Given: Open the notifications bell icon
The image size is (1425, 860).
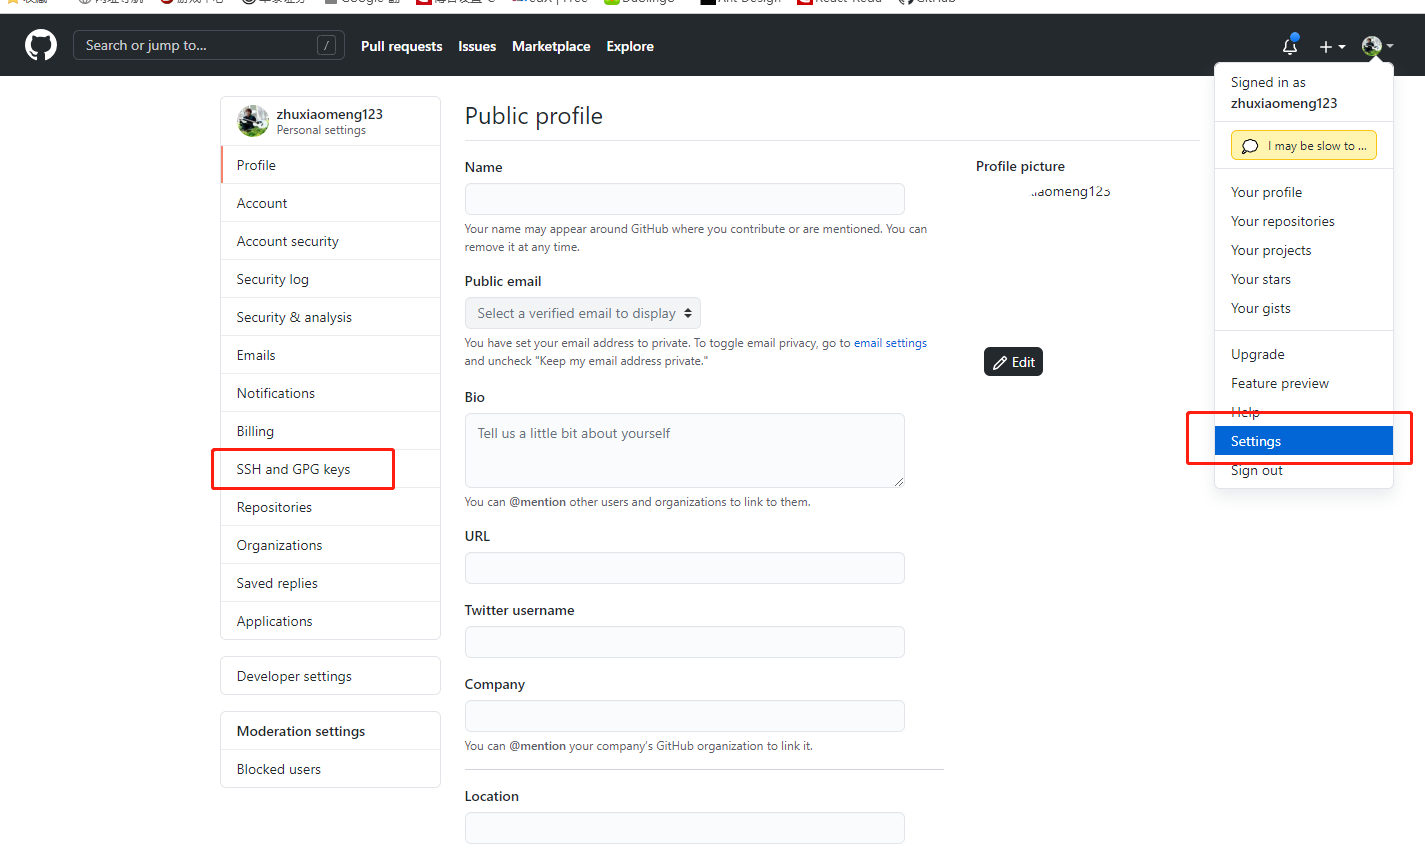Looking at the screenshot, I should [1290, 45].
